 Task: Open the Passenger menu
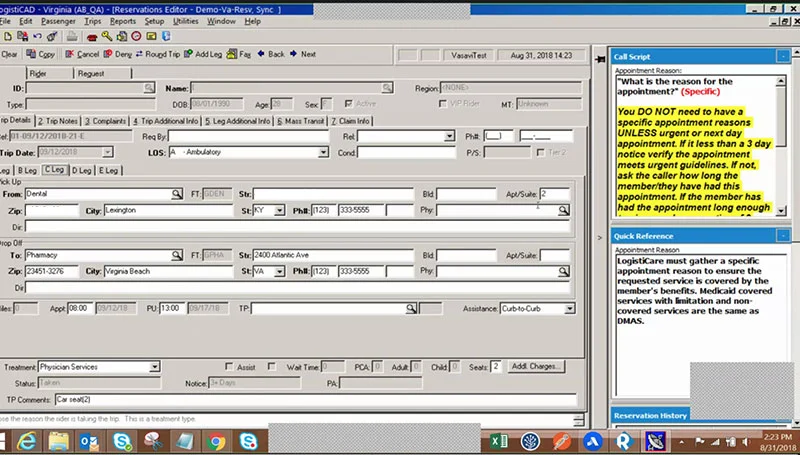point(58,21)
